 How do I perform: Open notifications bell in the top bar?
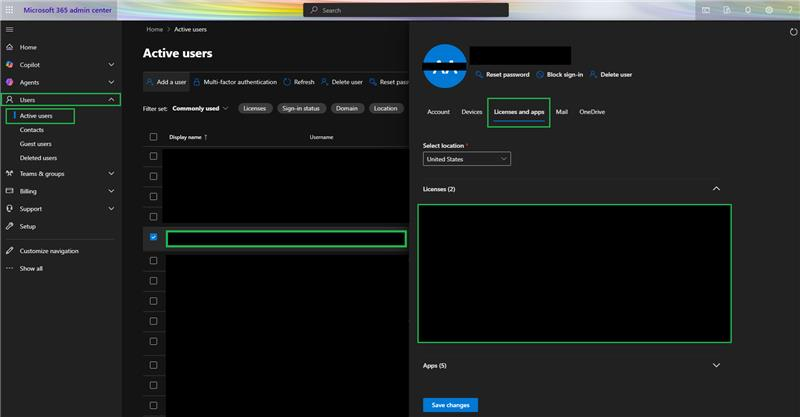coord(748,10)
